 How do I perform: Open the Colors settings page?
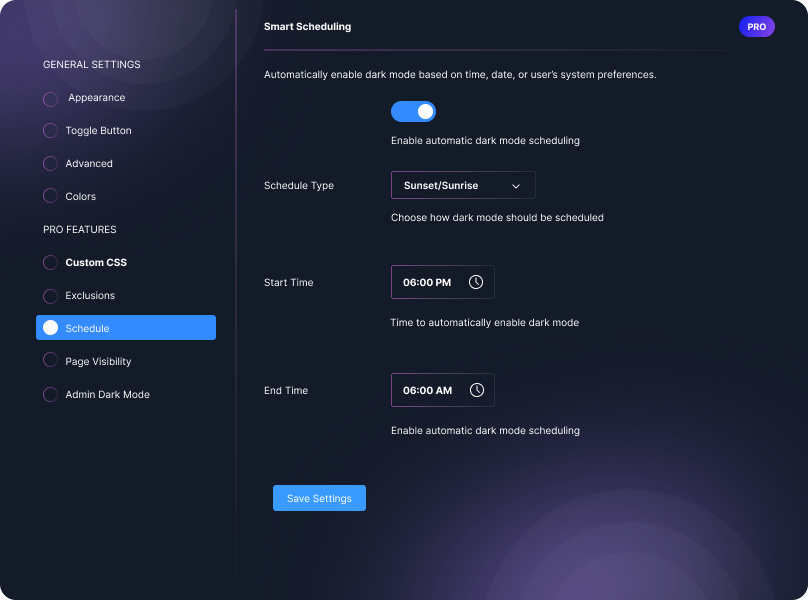point(81,197)
